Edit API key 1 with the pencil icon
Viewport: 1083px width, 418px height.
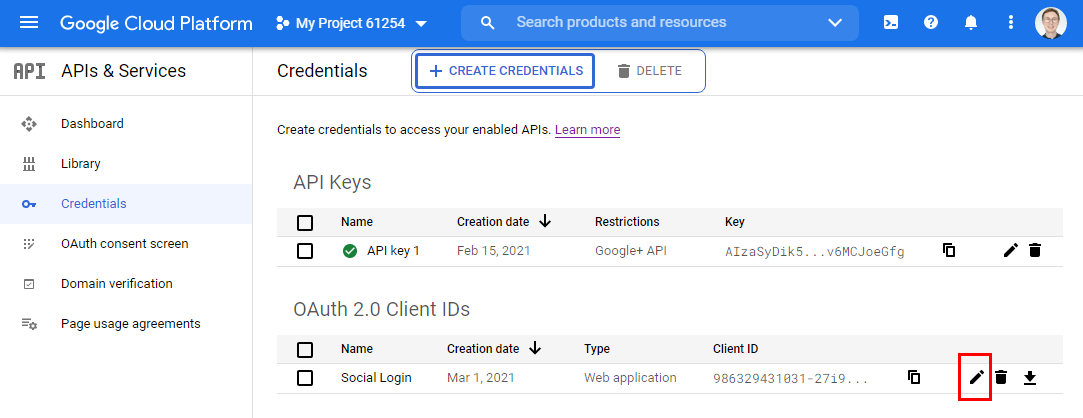1010,251
